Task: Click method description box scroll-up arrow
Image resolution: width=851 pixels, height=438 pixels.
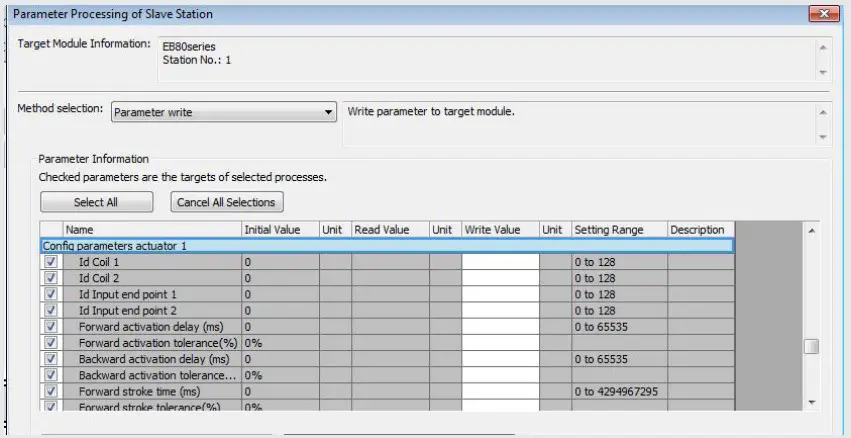Action: tap(823, 112)
